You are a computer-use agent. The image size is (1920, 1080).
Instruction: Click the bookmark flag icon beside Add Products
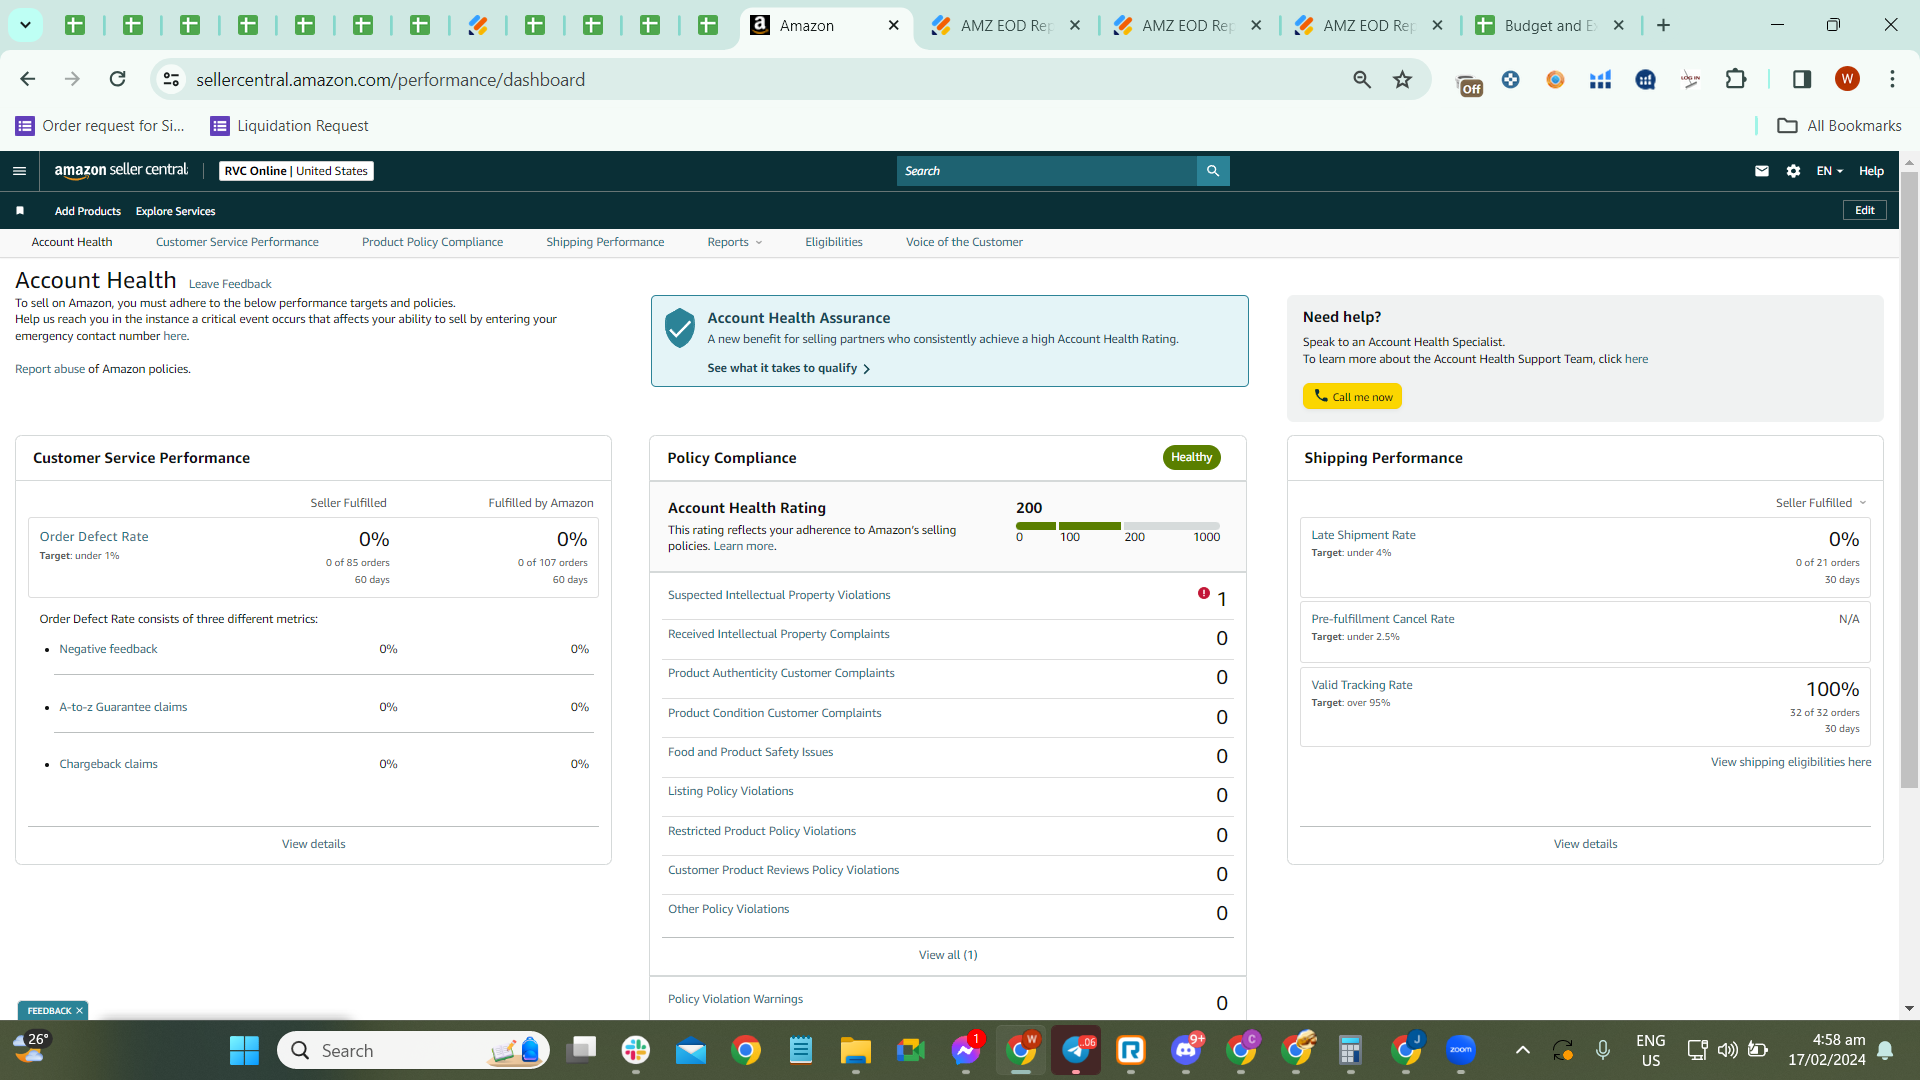click(20, 211)
